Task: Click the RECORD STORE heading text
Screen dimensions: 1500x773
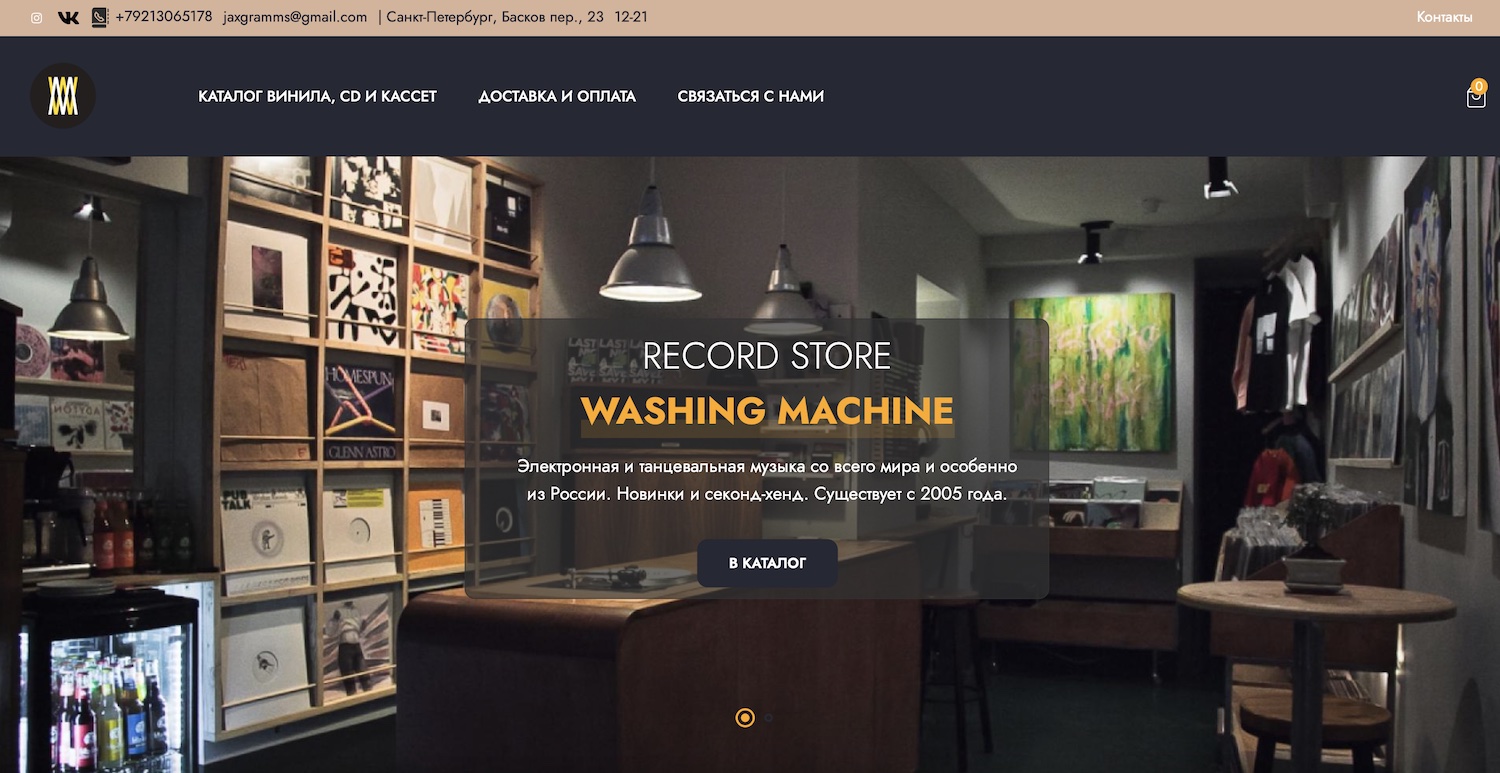Action: [767, 356]
